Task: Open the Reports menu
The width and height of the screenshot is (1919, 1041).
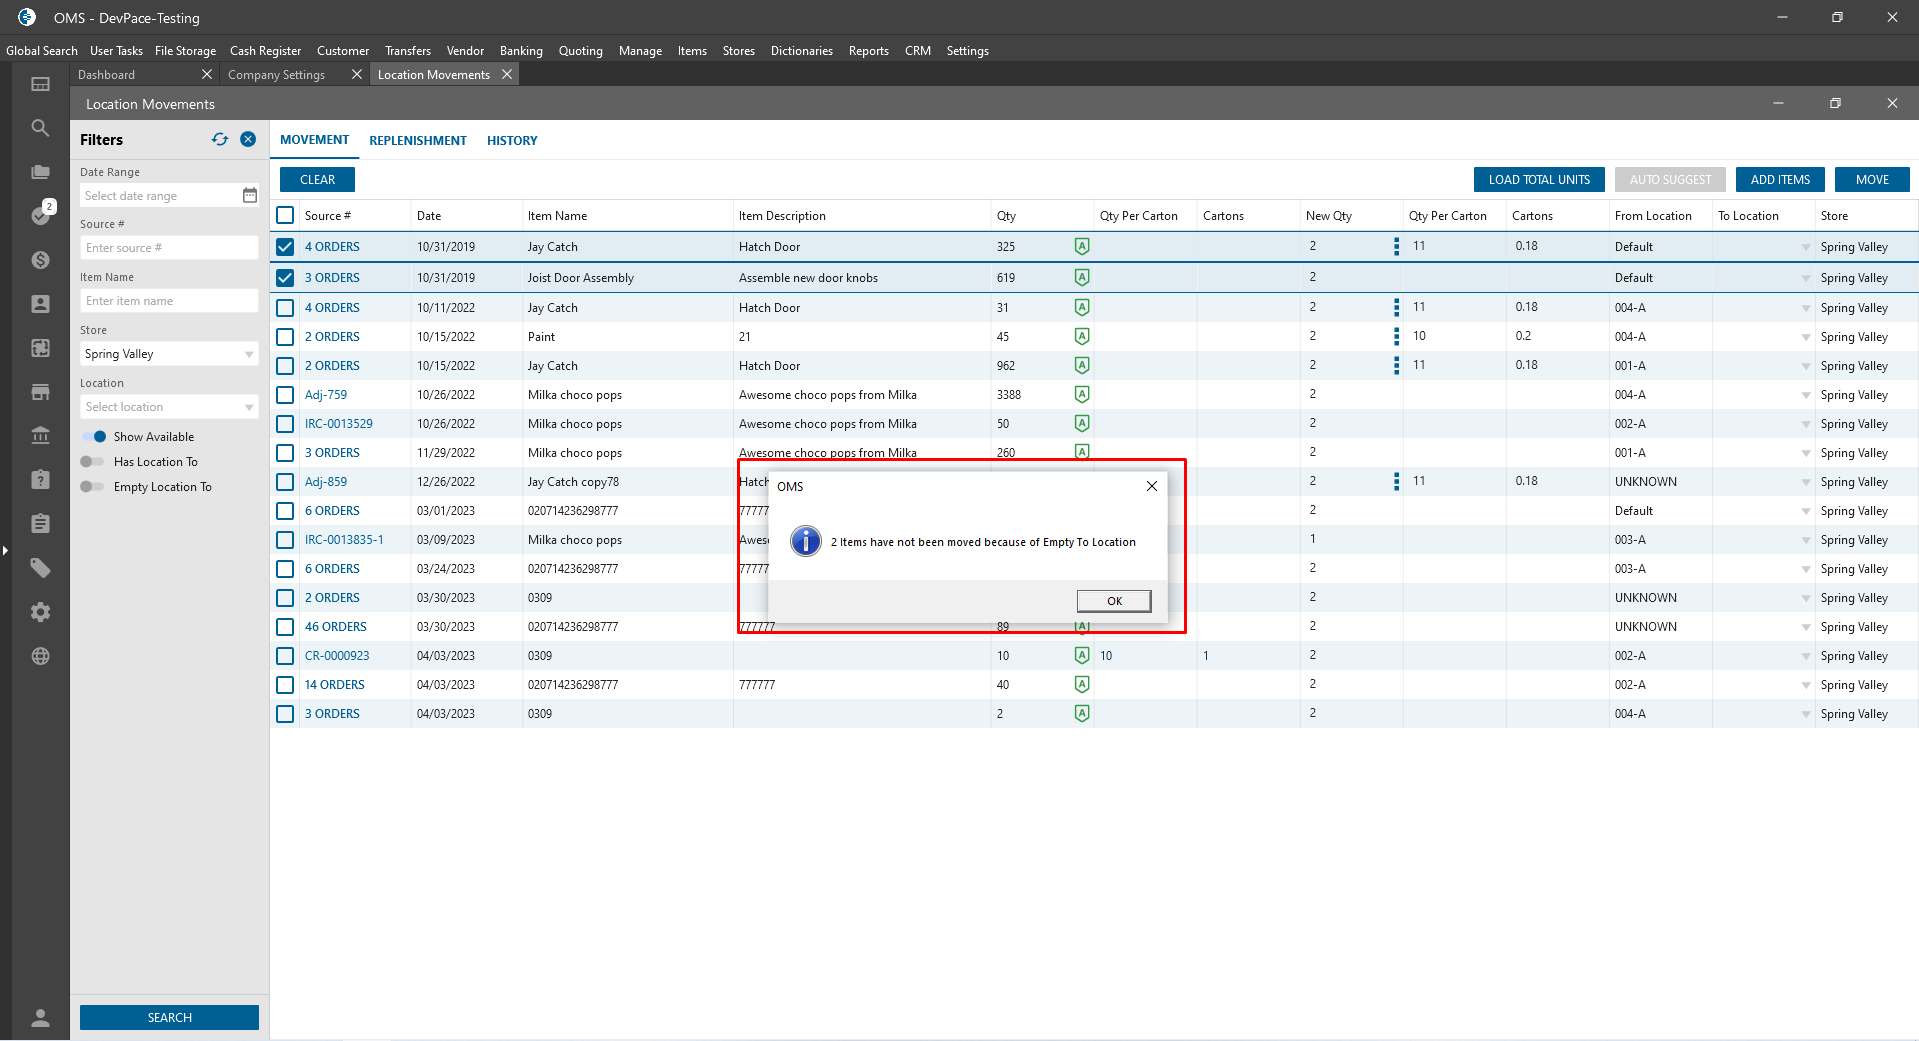Action: pyautogui.click(x=868, y=51)
